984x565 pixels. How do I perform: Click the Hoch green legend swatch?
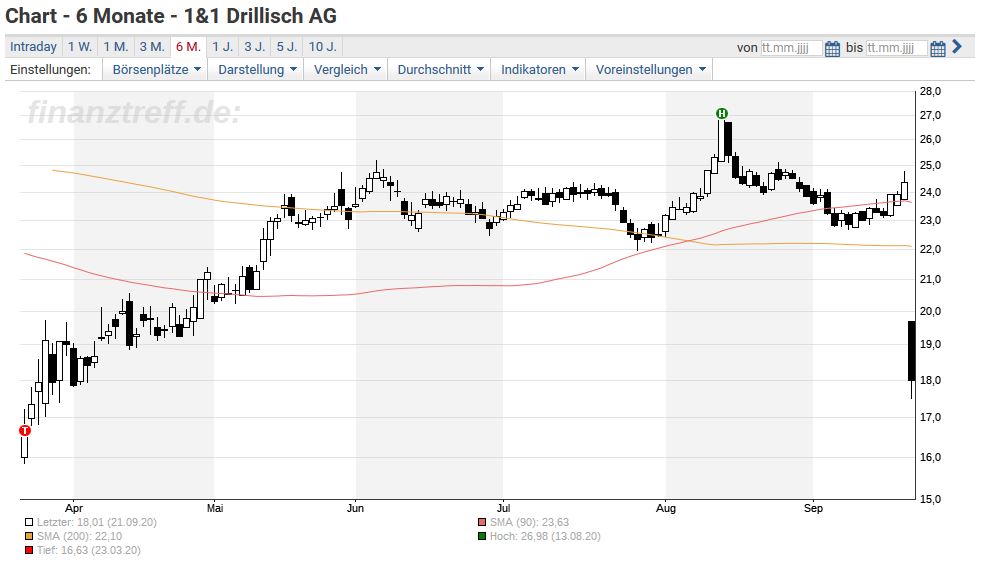(x=482, y=537)
